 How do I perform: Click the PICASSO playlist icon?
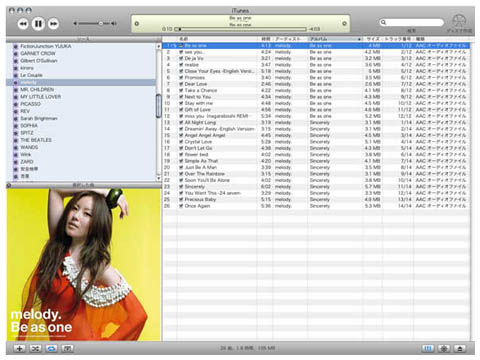[x=15, y=104]
